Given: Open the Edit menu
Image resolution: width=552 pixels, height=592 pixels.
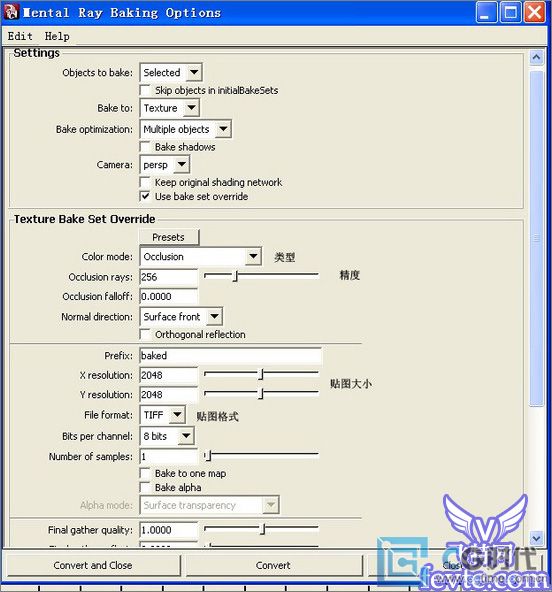Looking at the screenshot, I should point(20,36).
